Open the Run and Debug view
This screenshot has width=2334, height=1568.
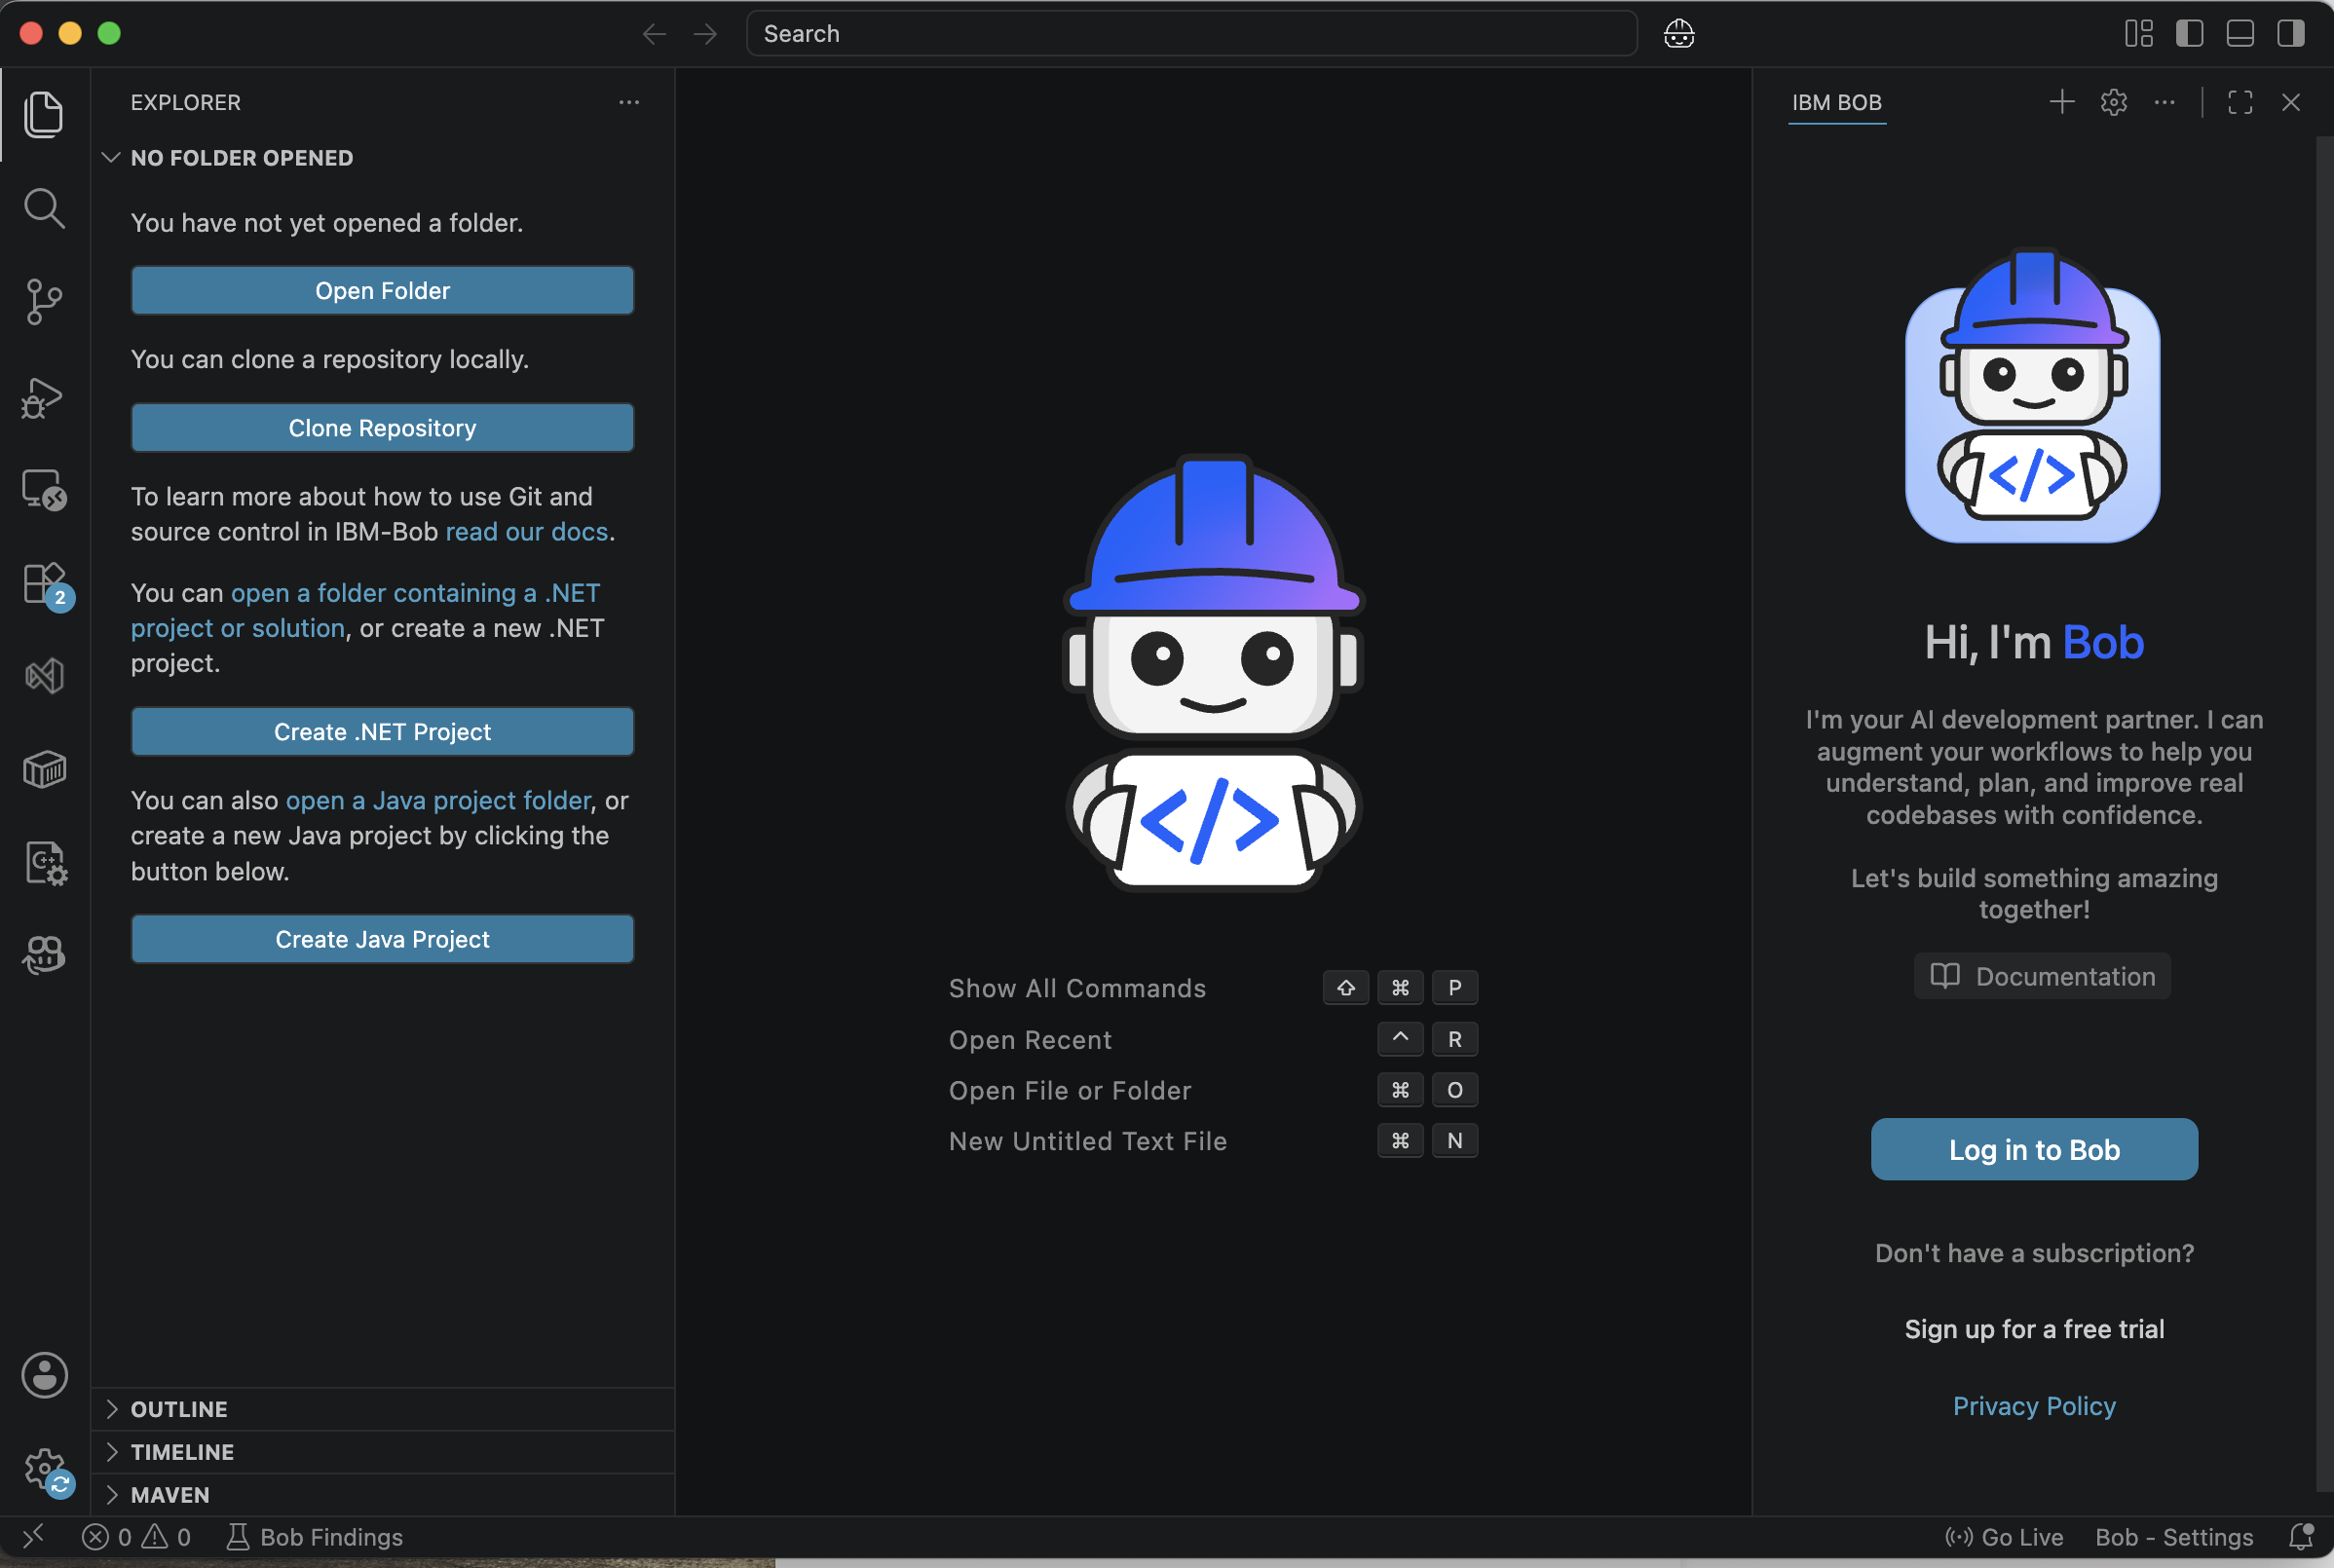[44, 397]
